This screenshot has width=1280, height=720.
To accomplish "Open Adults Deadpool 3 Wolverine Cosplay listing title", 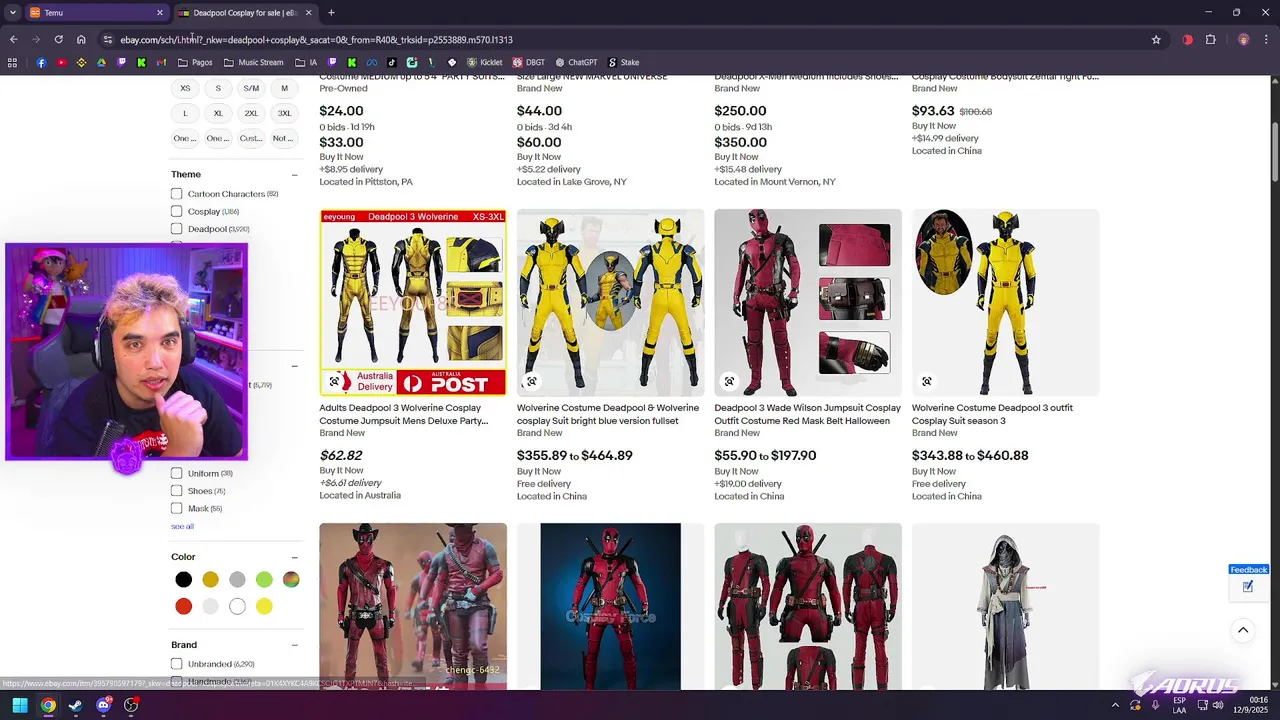I will [404, 414].
